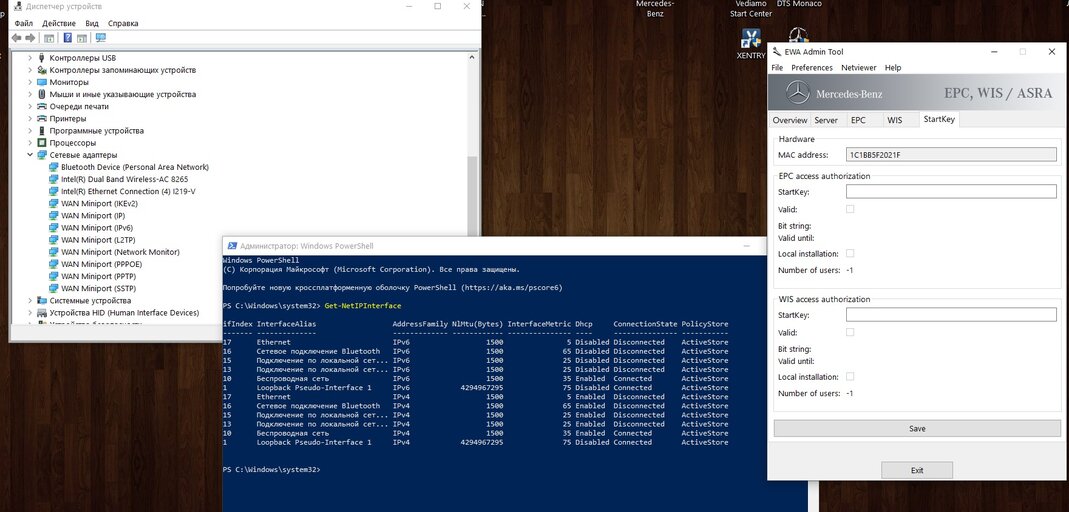Toggle EPC Valid checkbox
Screen dimensions: 1069x512
click(x=850, y=209)
